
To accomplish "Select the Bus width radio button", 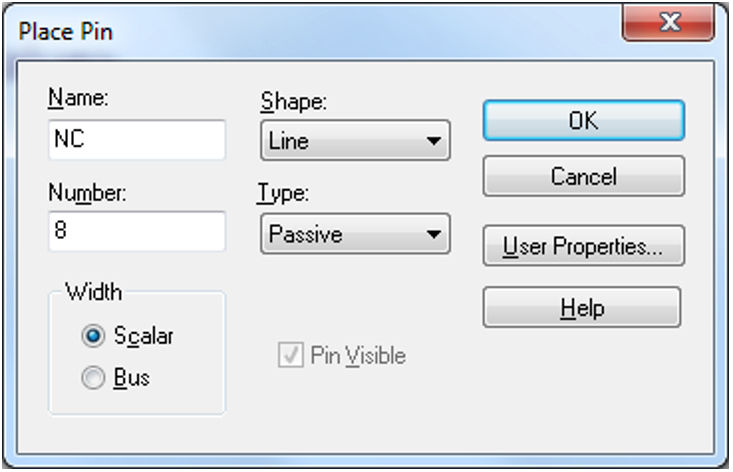I will [94, 379].
